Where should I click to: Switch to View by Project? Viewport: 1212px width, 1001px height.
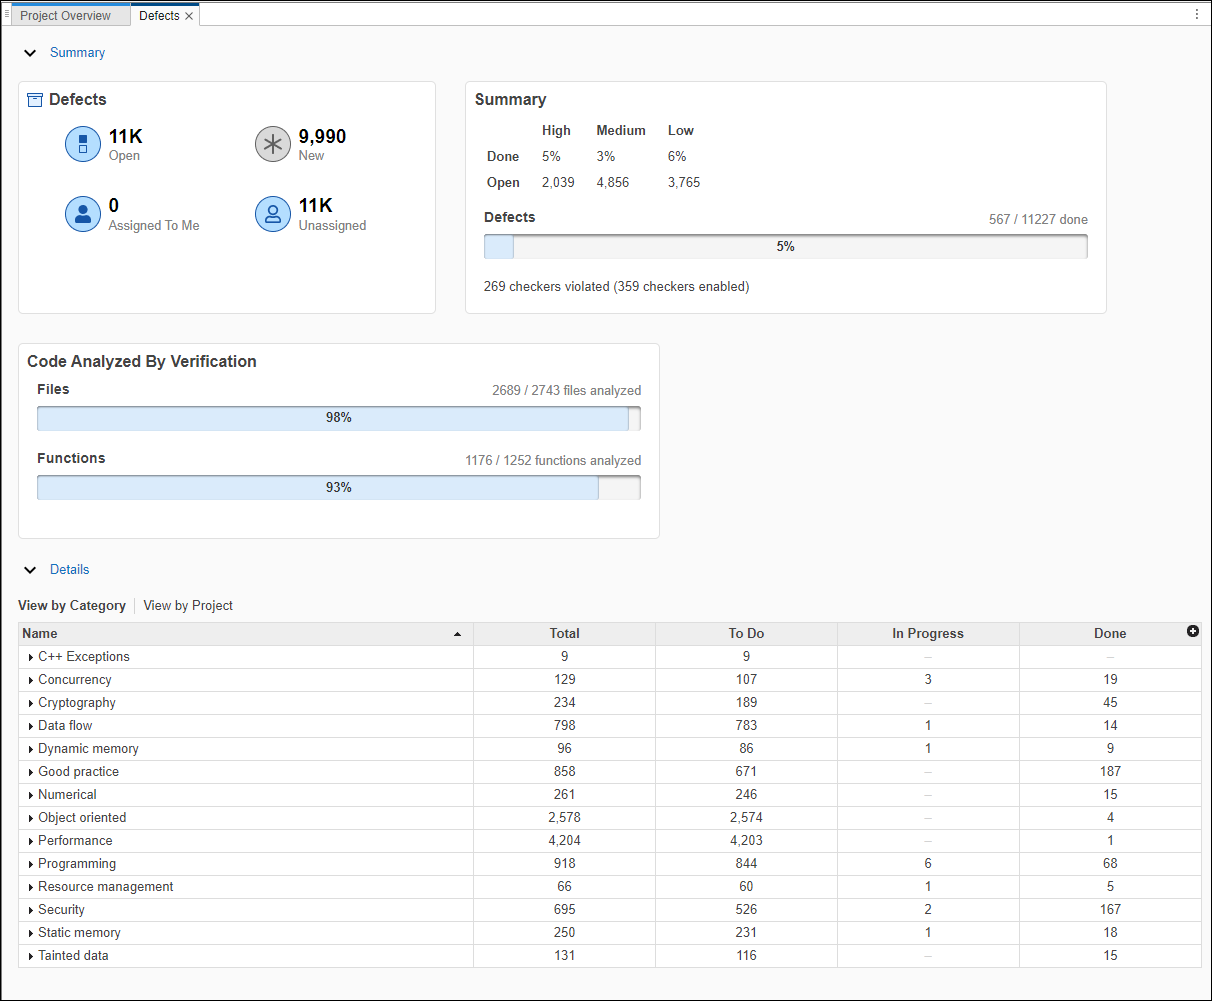pos(188,606)
